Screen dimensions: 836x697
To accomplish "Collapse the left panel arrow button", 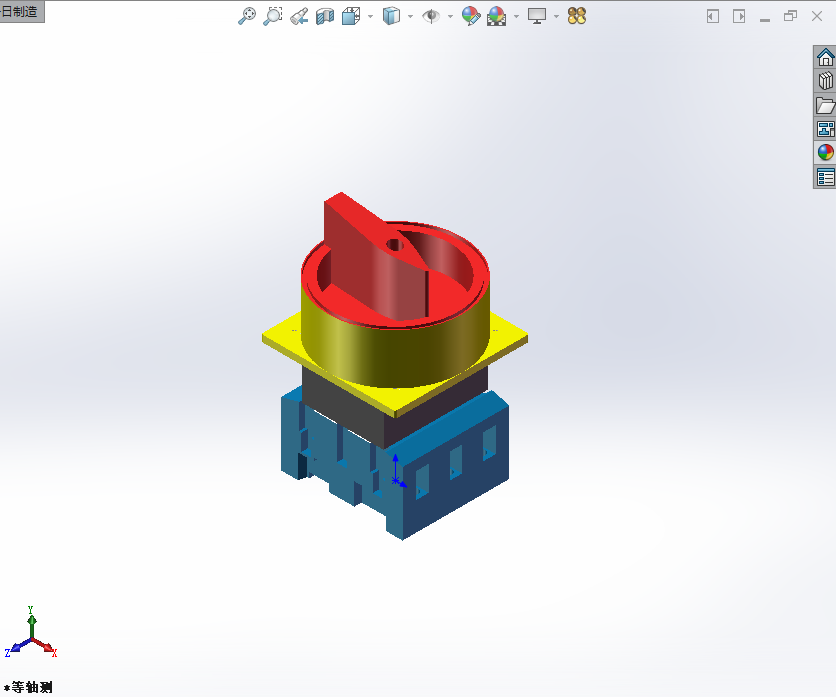I will click(713, 17).
